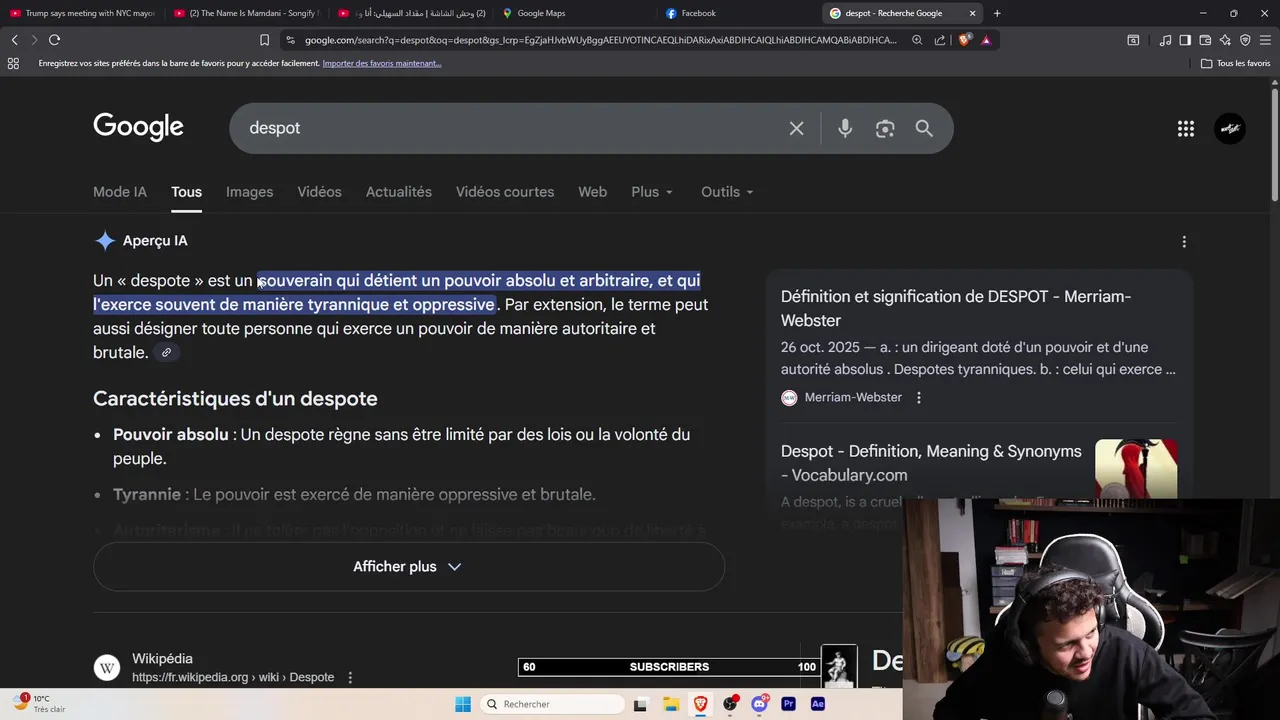Click the taskbar 'Rechercher' search box

pyautogui.click(x=550, y=704)
